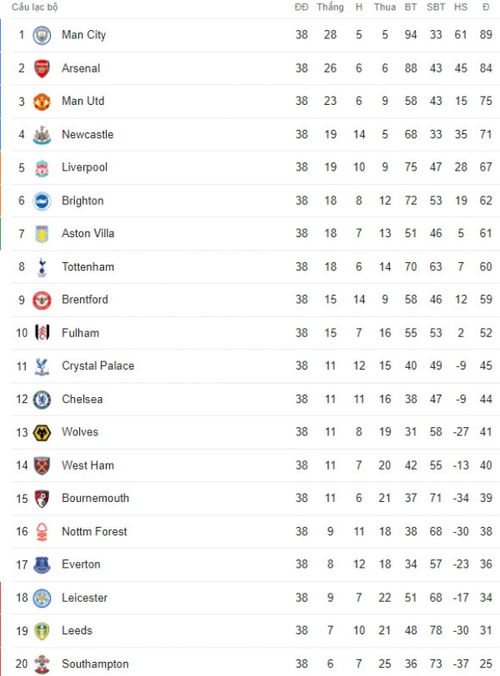The height and width of the screenshot is (676, 500).
Task: Click the Brighton club crest
Action: 42,201
